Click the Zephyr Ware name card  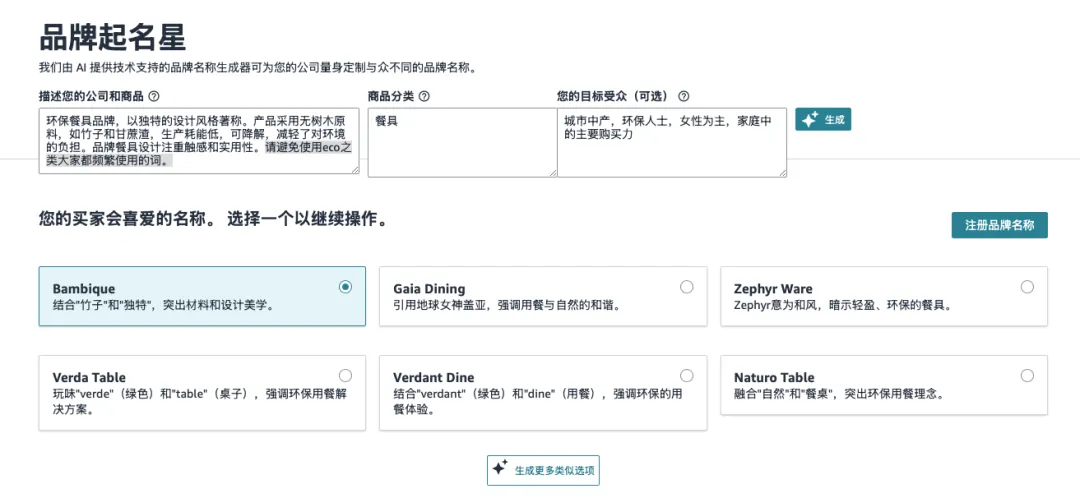pos(883,296)
